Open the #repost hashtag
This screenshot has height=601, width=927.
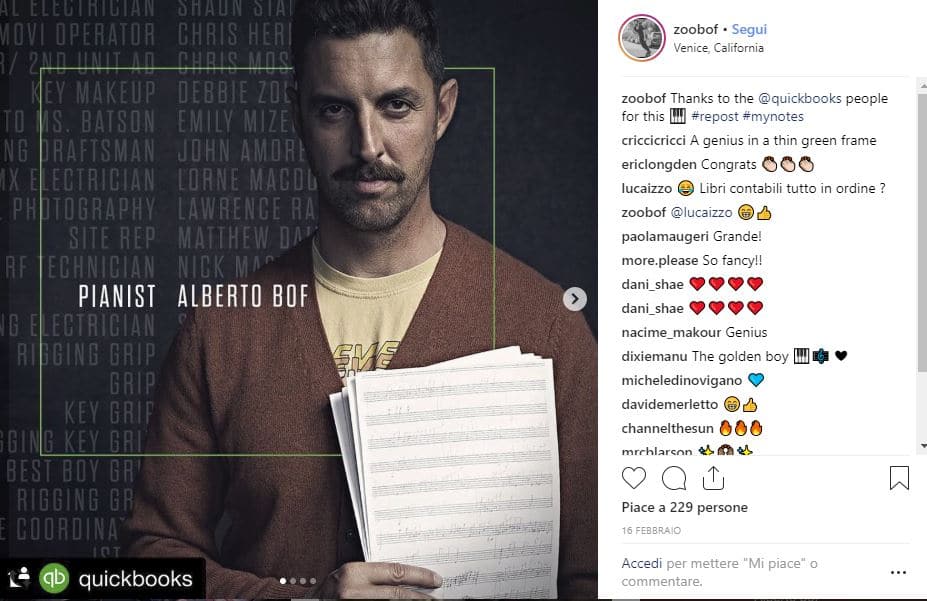(715, 116)
